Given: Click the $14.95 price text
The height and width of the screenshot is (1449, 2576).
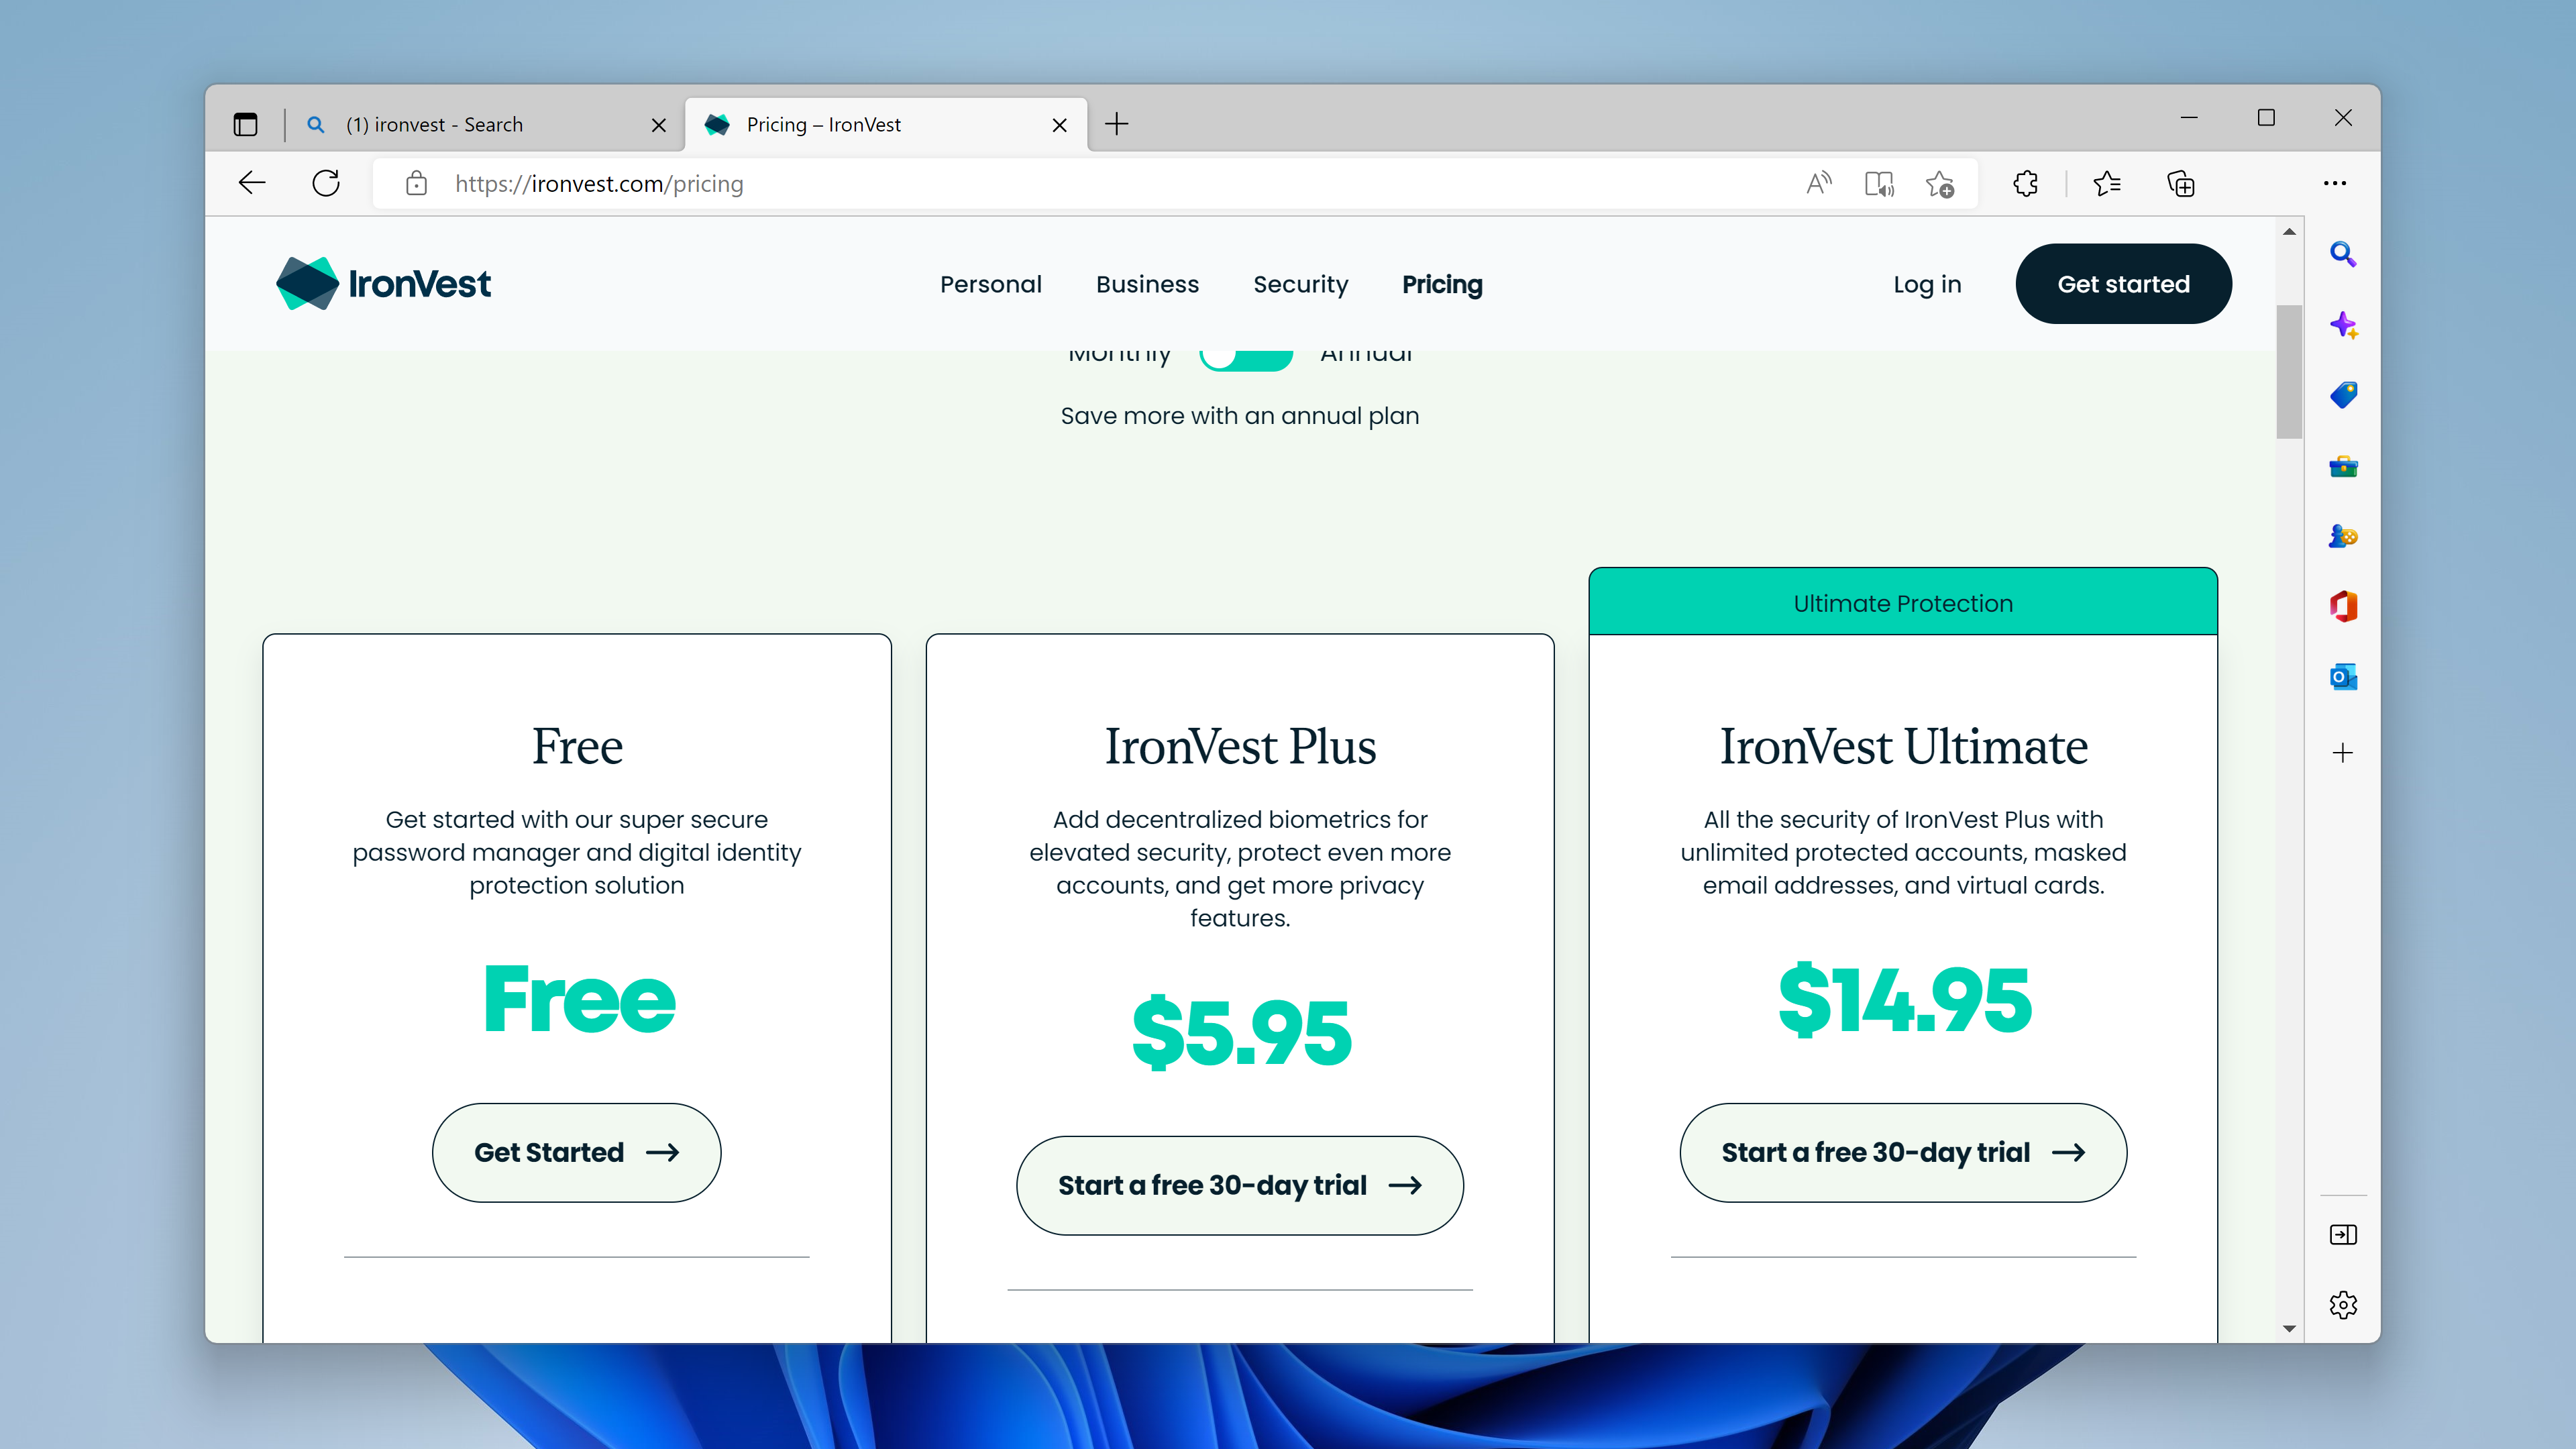Looking at the screenshot, I should [1904, 999].
